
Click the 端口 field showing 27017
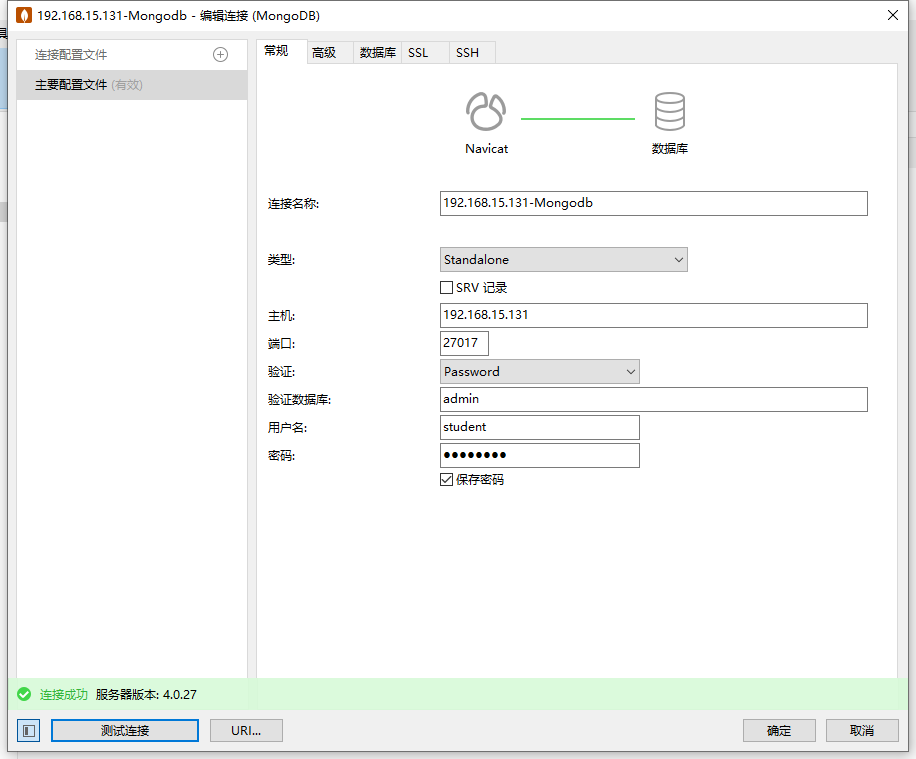[464, 343]
